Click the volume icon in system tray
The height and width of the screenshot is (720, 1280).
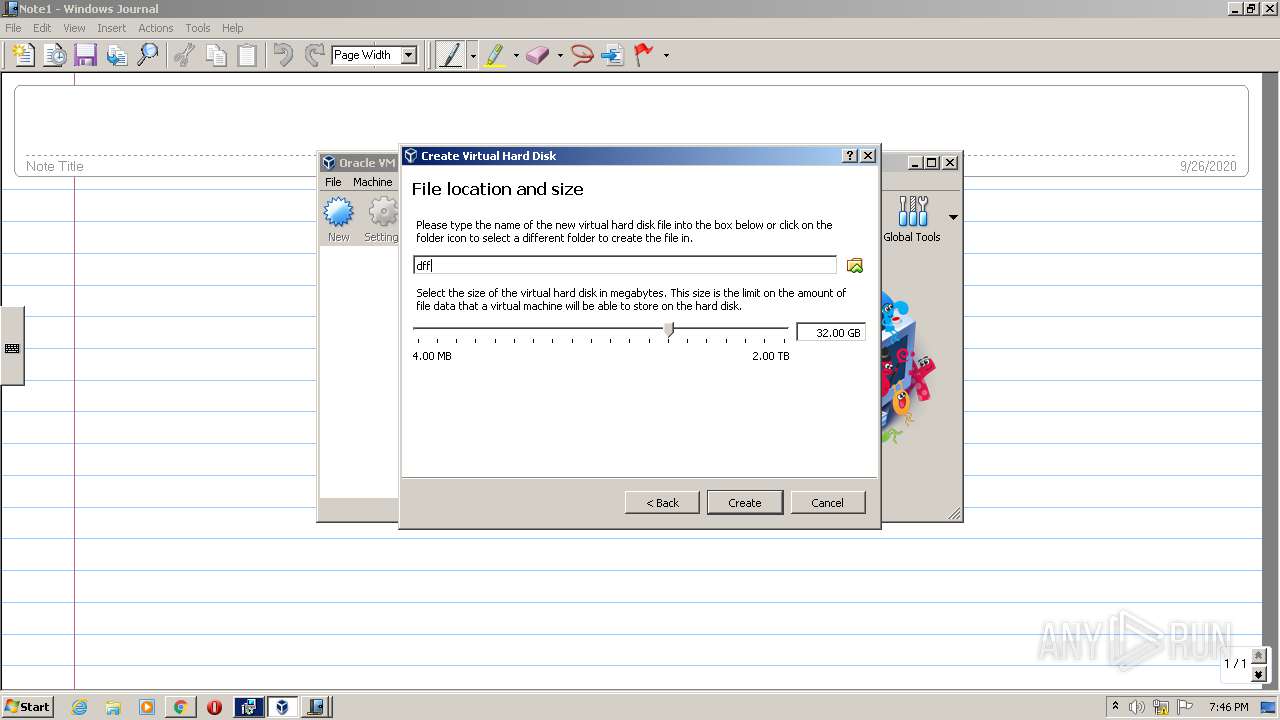1137,707
